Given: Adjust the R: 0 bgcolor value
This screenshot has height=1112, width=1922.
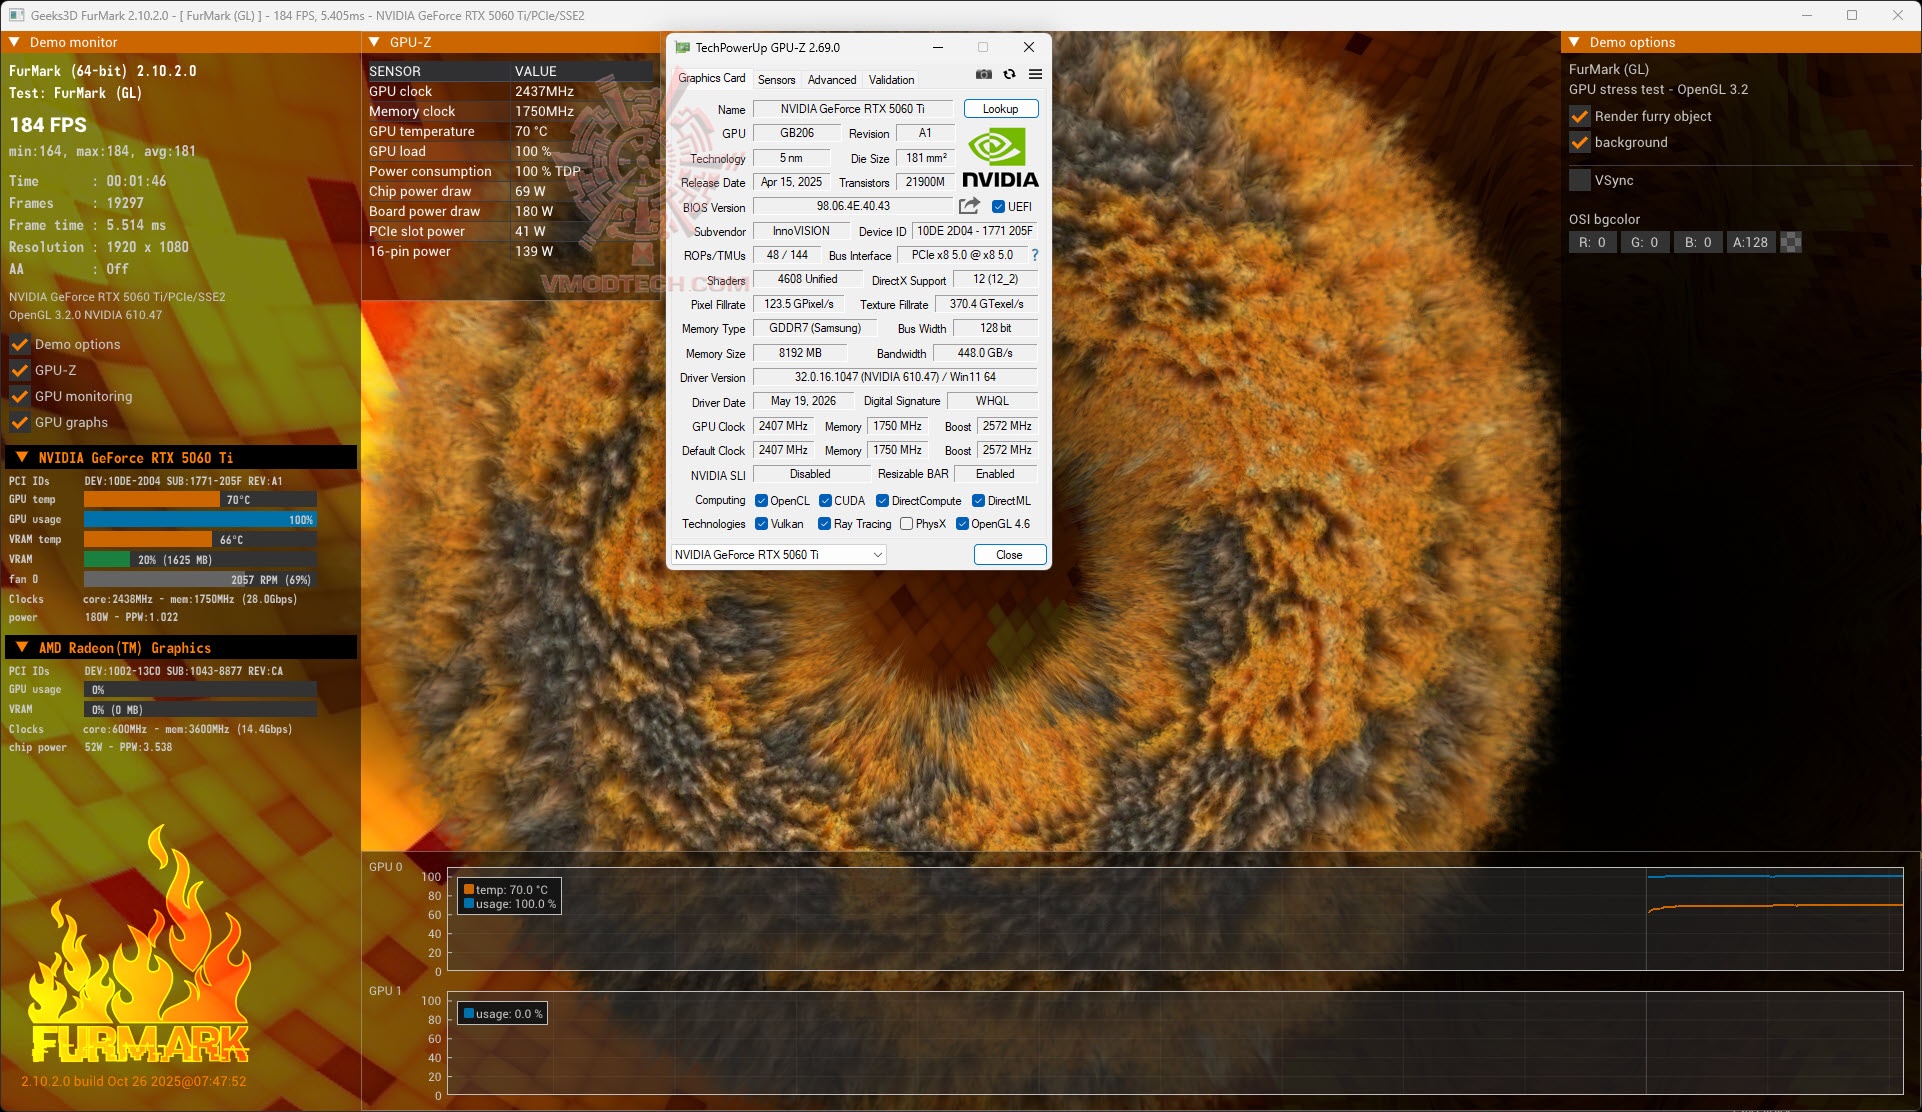Looking at the screenshot, I should coord(1592,242).
